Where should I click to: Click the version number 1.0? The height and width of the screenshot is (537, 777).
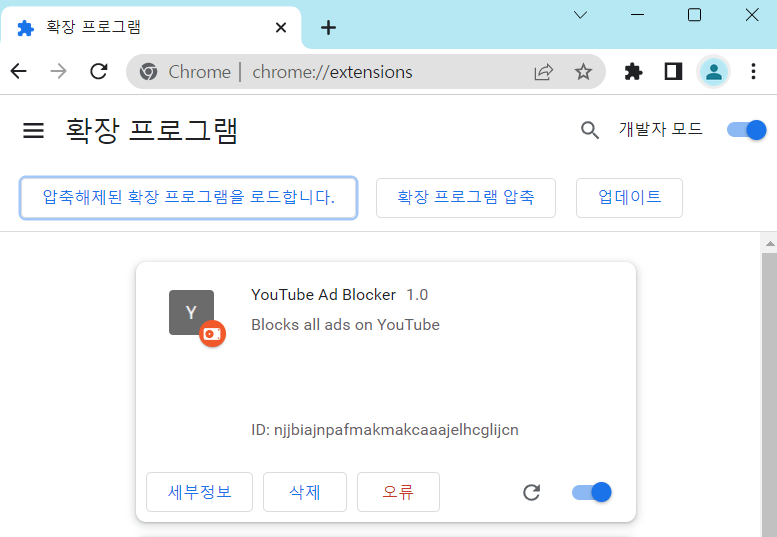pyautogui.click(x=417, y=295)
